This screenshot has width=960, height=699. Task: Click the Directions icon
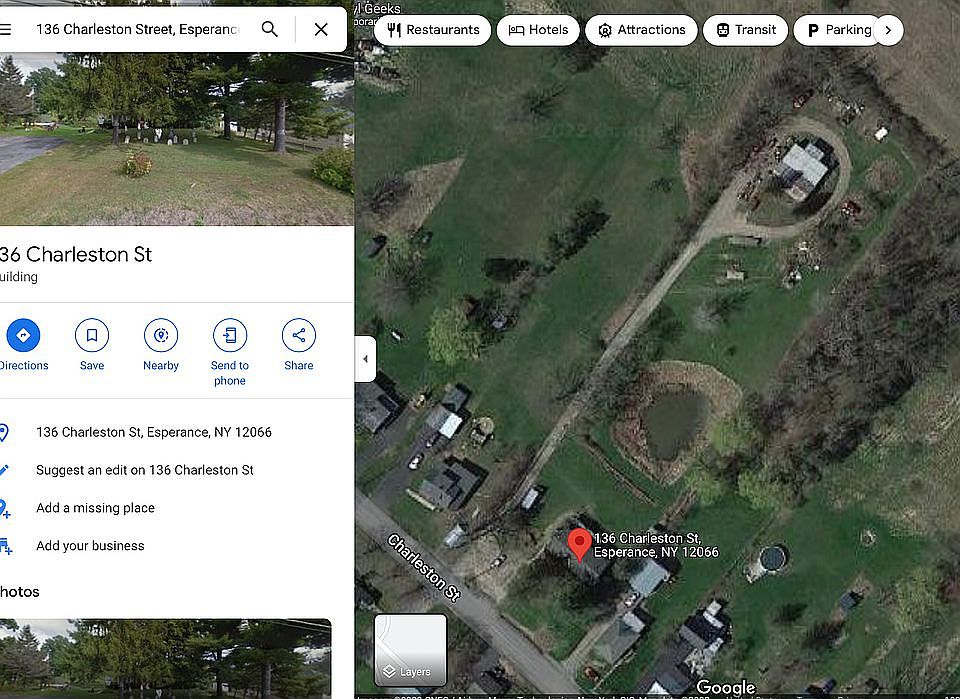pos(23,335)
